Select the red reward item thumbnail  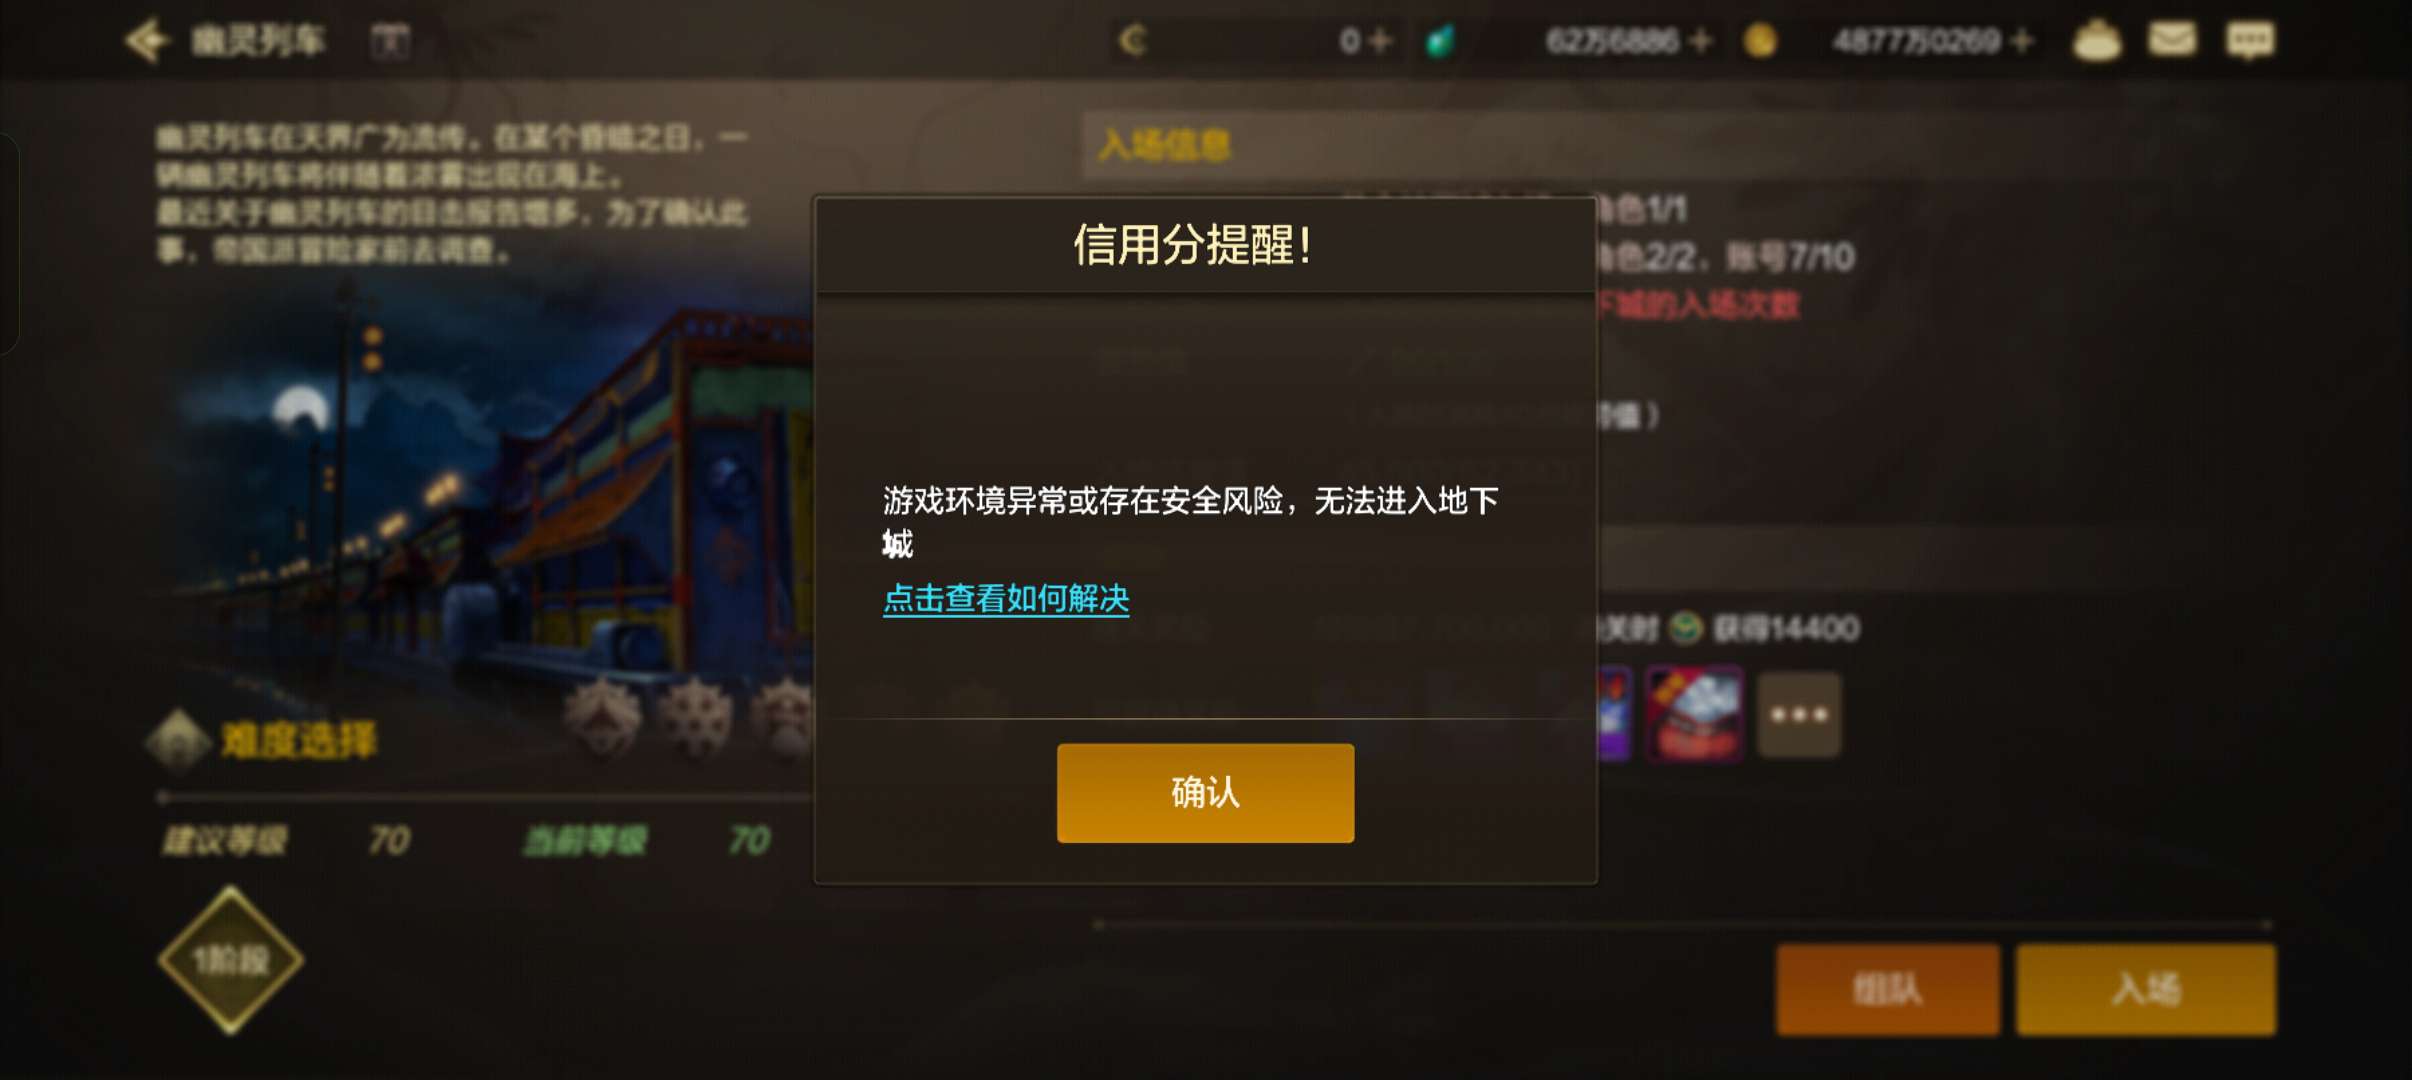pos(1694,715)
